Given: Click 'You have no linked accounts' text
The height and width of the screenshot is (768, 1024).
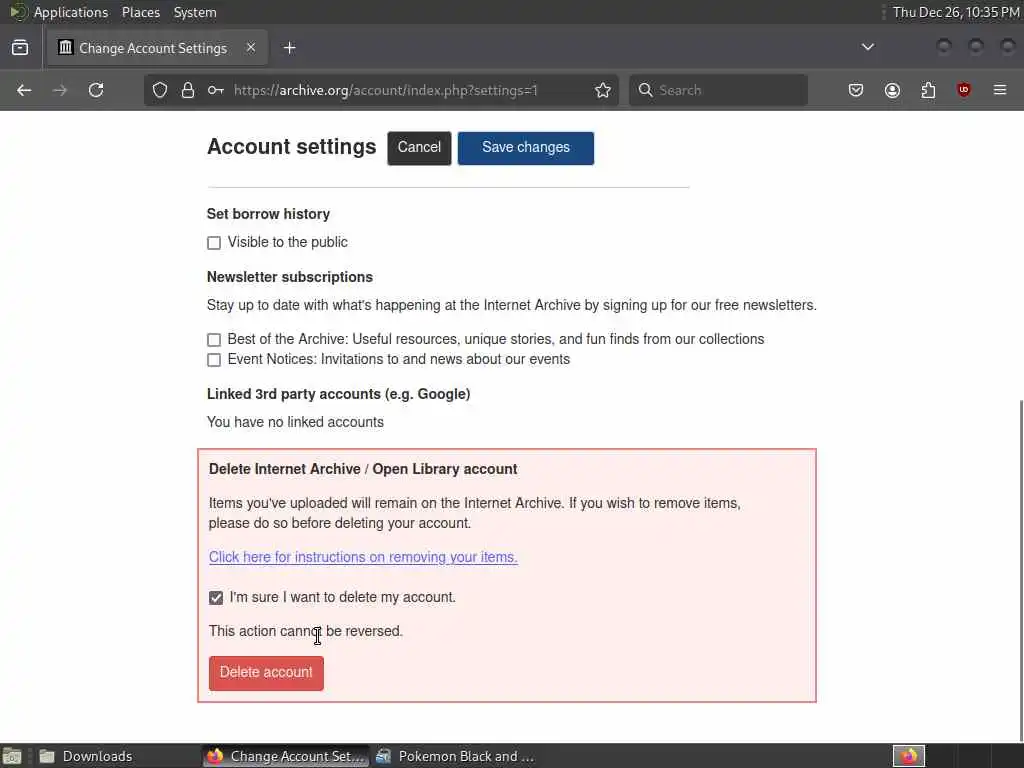Looking at the screenshot, I should coord(295,422).
